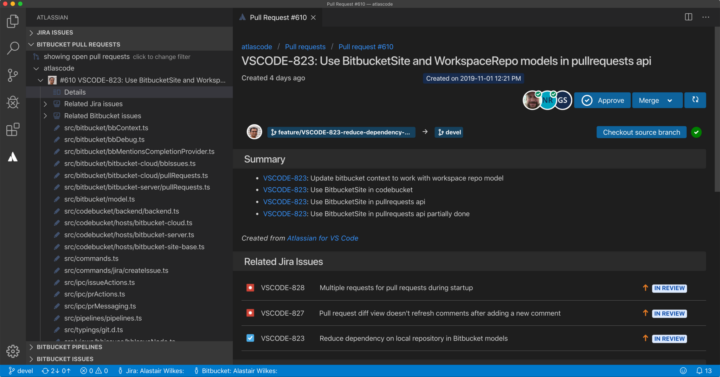Click the GS reviewer avatar
The width and height of the screenshot is (720, 377).
pos(563,100)
